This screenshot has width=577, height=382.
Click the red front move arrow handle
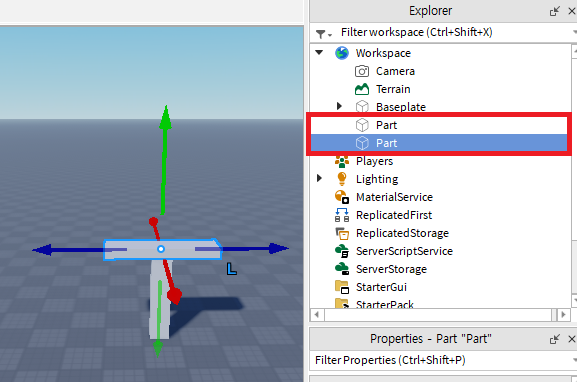point(174,296)
